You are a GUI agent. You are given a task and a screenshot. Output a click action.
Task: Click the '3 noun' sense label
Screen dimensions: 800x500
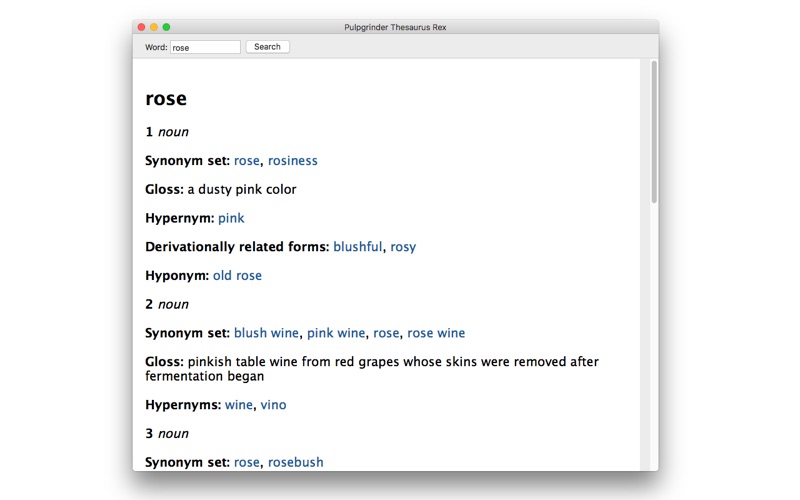[167, 434]
